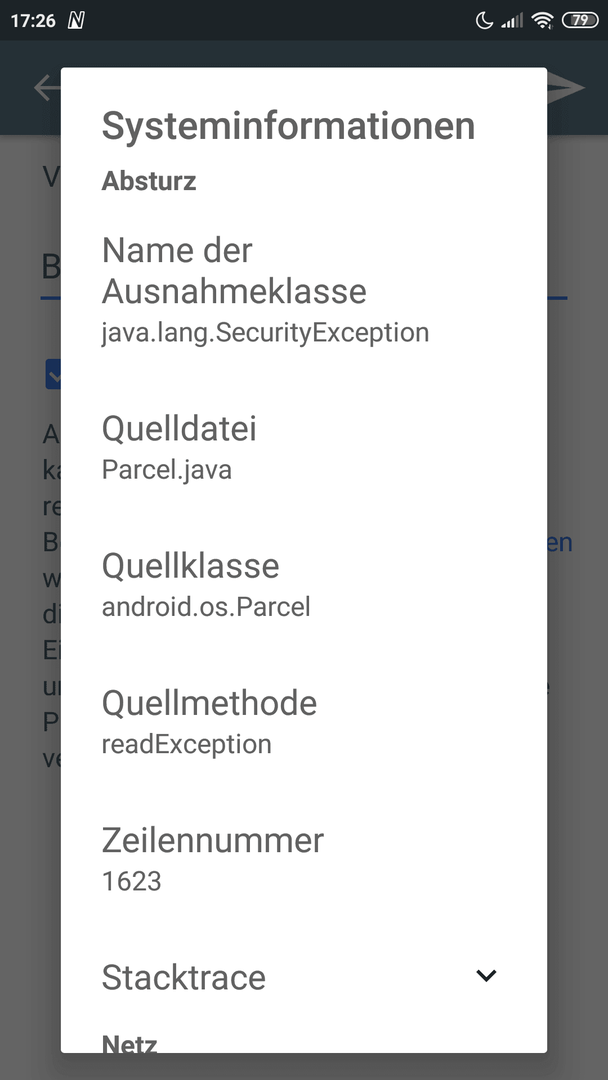The image size is (608, 1080).
Task: Tap the back arrow behind dialog
Action: click(47, 87)
